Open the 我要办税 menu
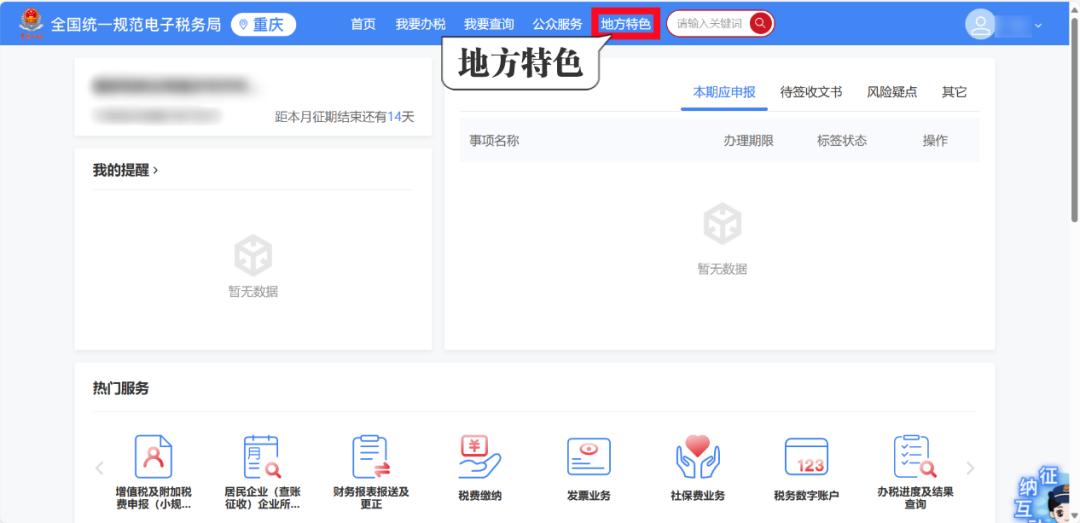The width and height of the screenshot is (1080, 523). click(x=420, y=24)
